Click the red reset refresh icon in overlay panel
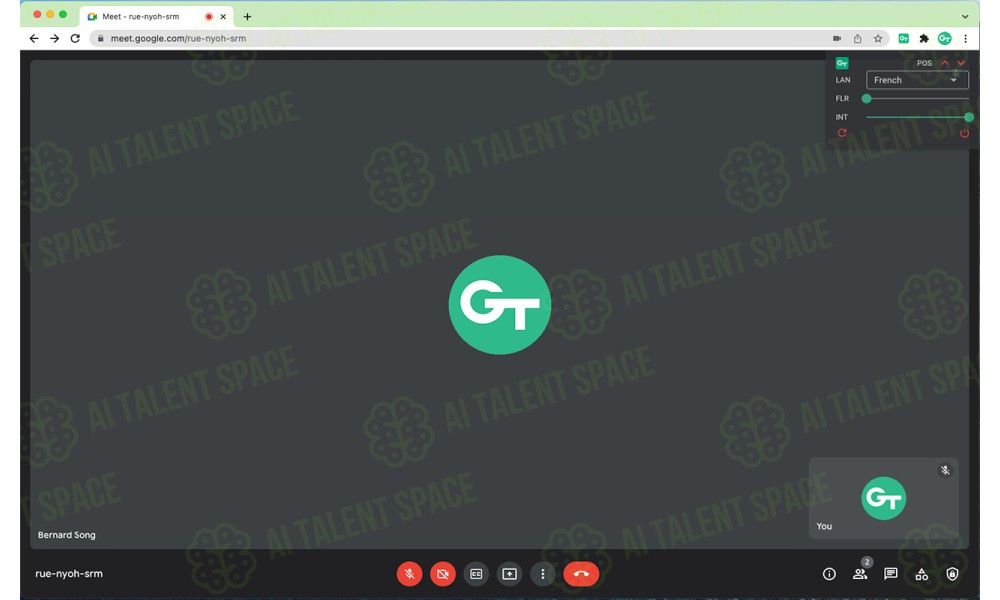1000x600 pixels. 842,133
